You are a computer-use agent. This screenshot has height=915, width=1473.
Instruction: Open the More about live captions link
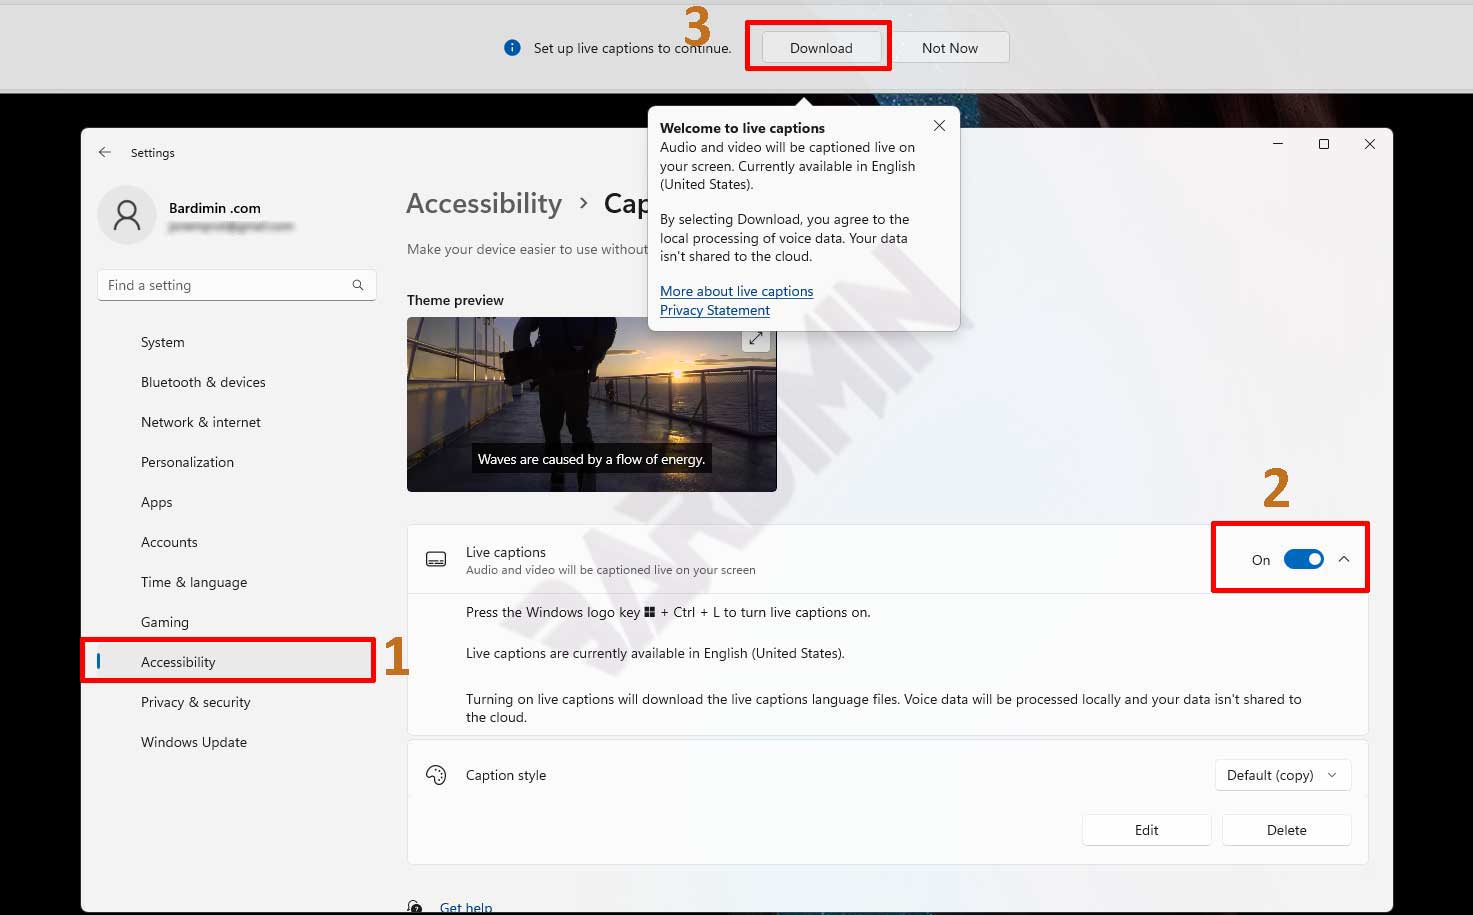[736, 291]
